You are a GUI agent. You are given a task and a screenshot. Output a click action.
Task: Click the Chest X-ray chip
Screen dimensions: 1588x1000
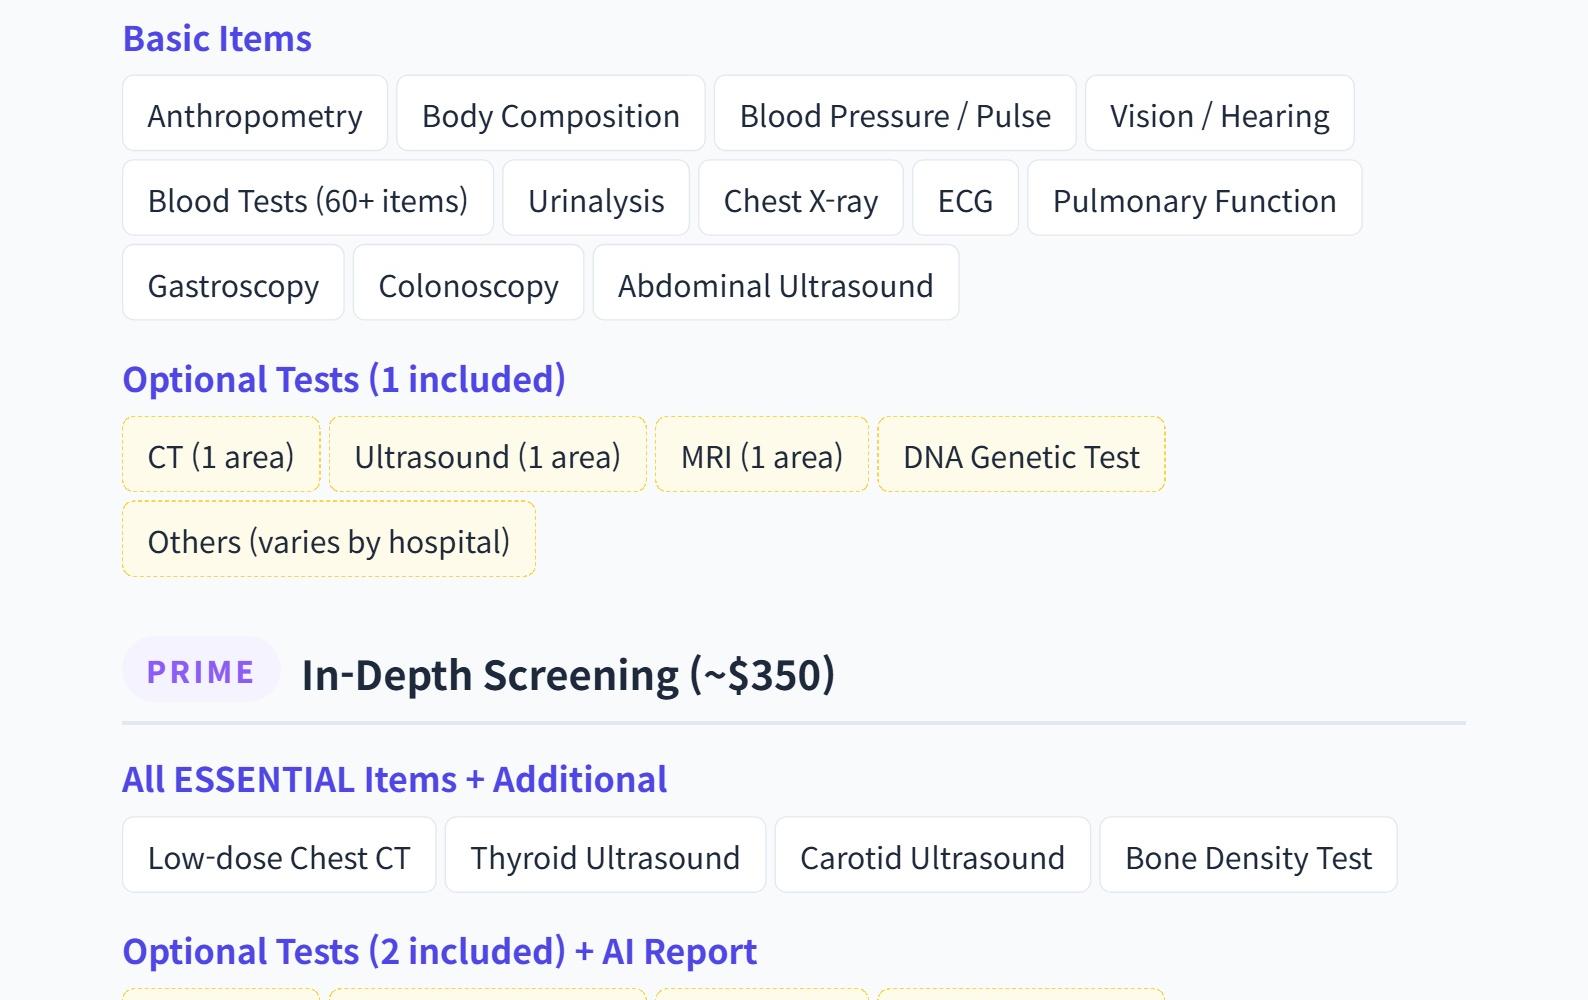[800, 199]
